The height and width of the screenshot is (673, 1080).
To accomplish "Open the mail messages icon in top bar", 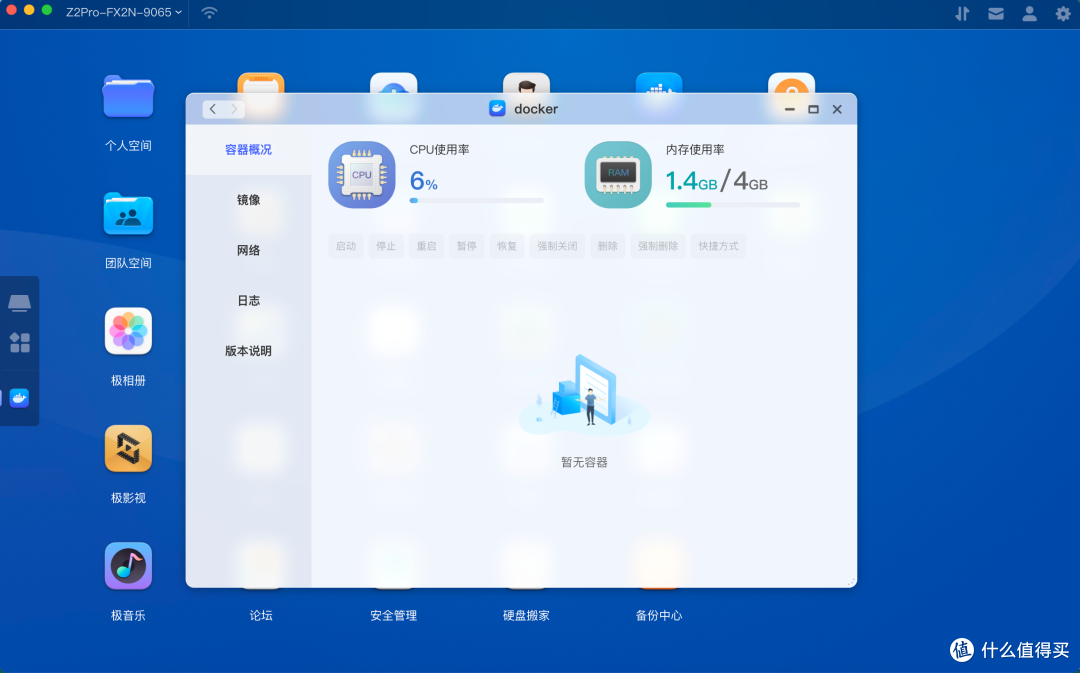I will 996,13.
